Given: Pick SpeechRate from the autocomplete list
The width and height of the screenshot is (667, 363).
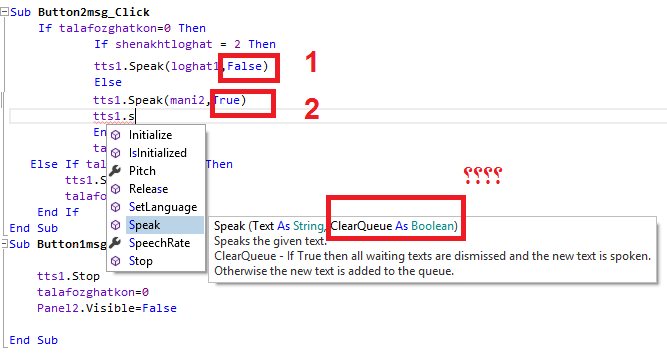Looking at the screenshot, I should [x=159, y=243].
